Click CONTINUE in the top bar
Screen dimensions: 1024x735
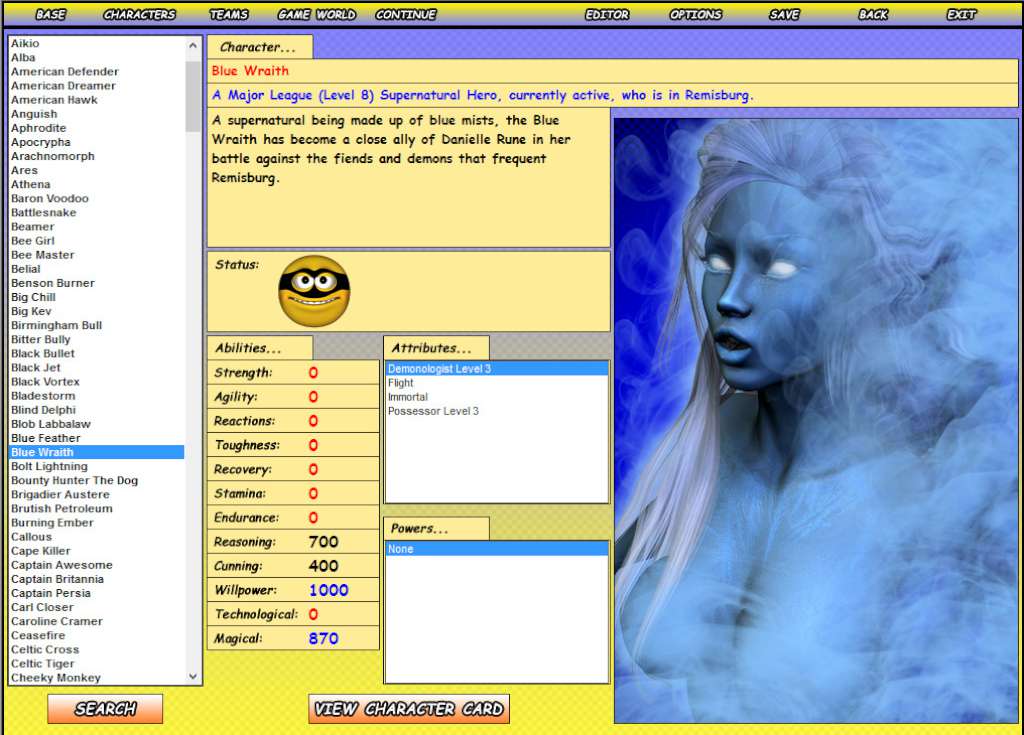(x=405, y=14)
